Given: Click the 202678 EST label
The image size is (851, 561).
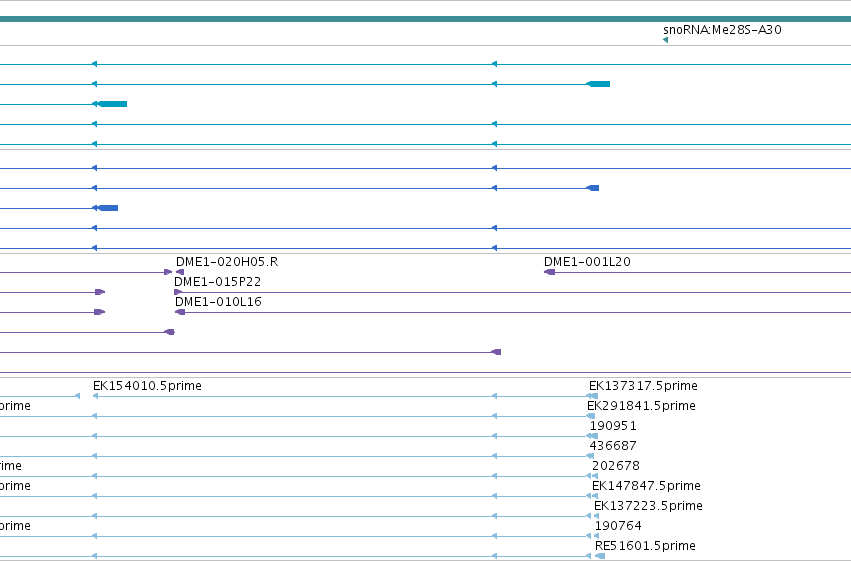Looking at the screenshot, I should click(616, 466).
